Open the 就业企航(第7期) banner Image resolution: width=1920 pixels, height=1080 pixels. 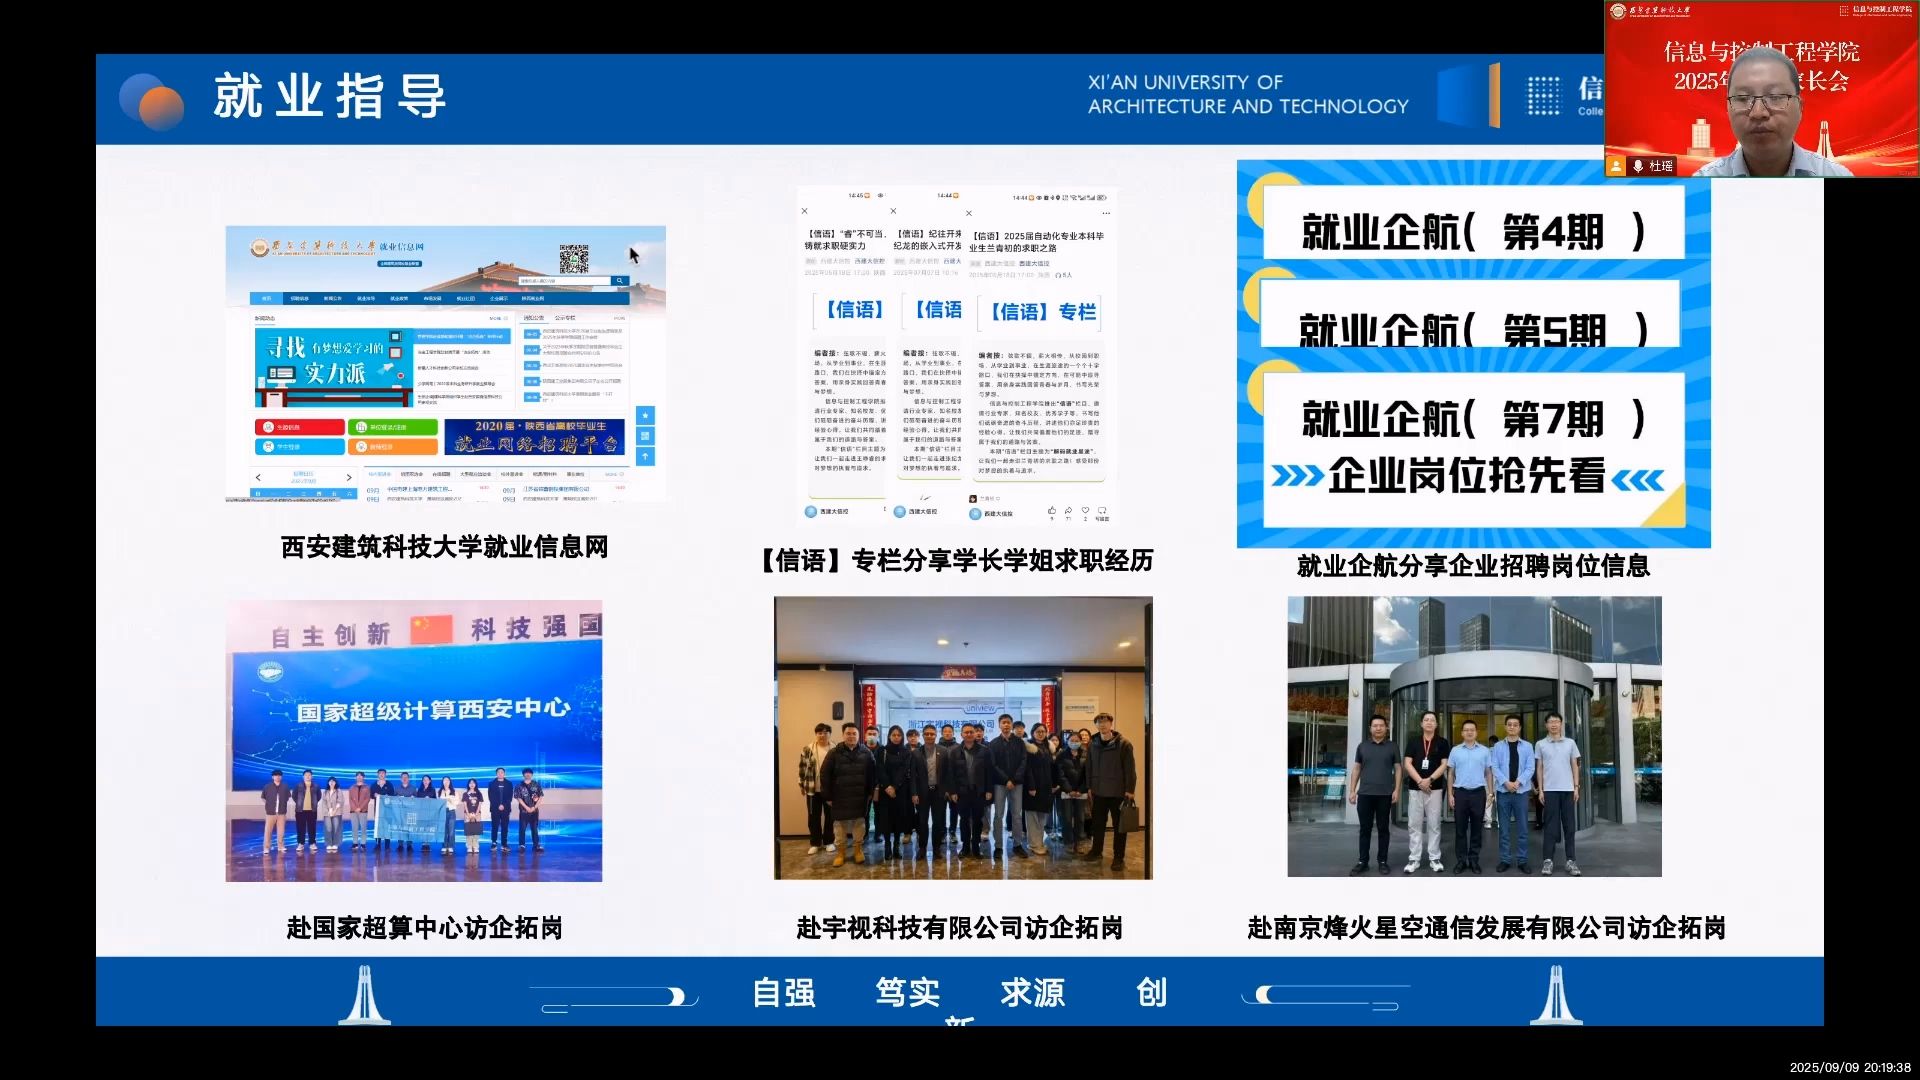(1472, 420)
